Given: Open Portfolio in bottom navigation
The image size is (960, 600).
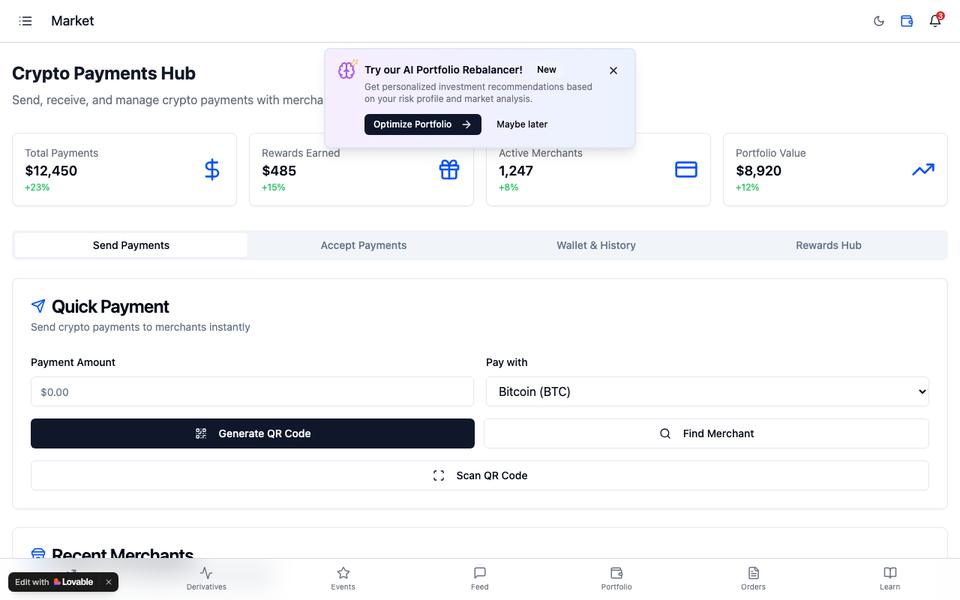Looking at the screenshot, I should click(617, 578).
